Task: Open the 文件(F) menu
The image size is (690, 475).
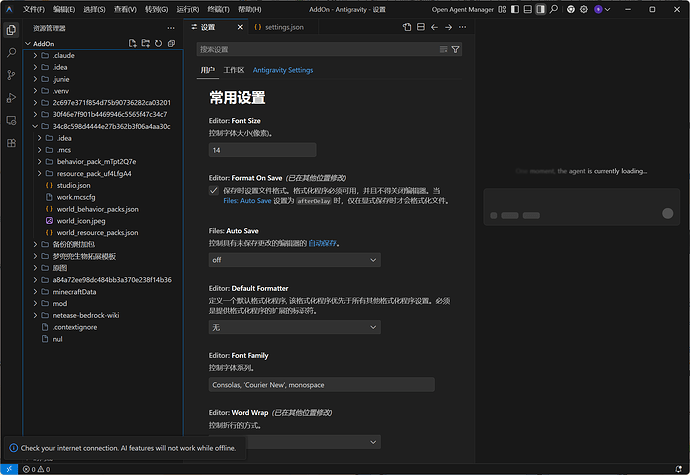Action: point(34,9)
